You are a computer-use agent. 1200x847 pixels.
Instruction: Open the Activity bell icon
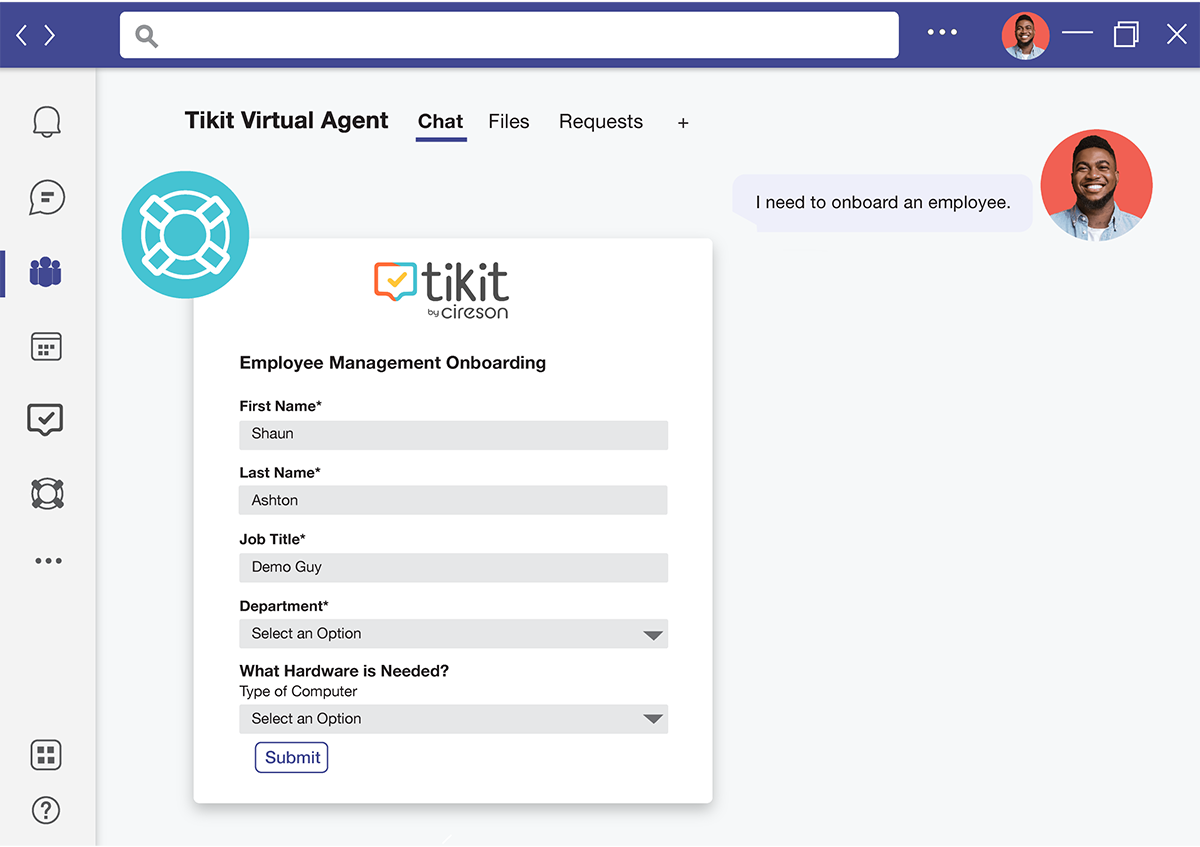click(x=47, y=121)
